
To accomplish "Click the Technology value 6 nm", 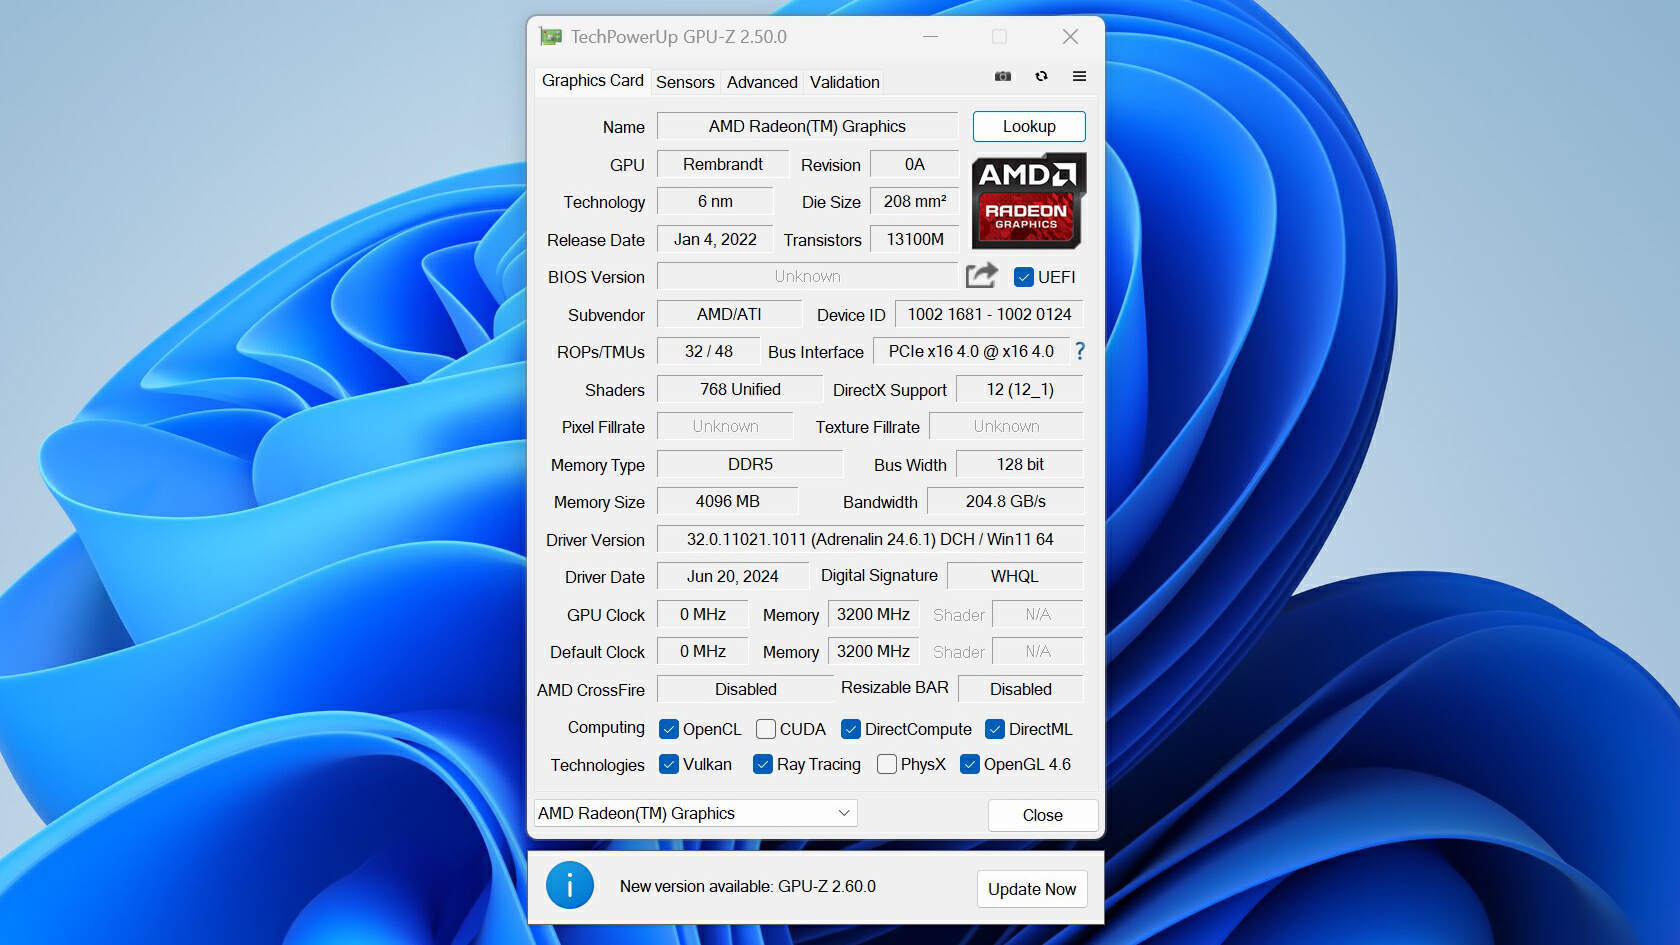I will pos(715,201).
